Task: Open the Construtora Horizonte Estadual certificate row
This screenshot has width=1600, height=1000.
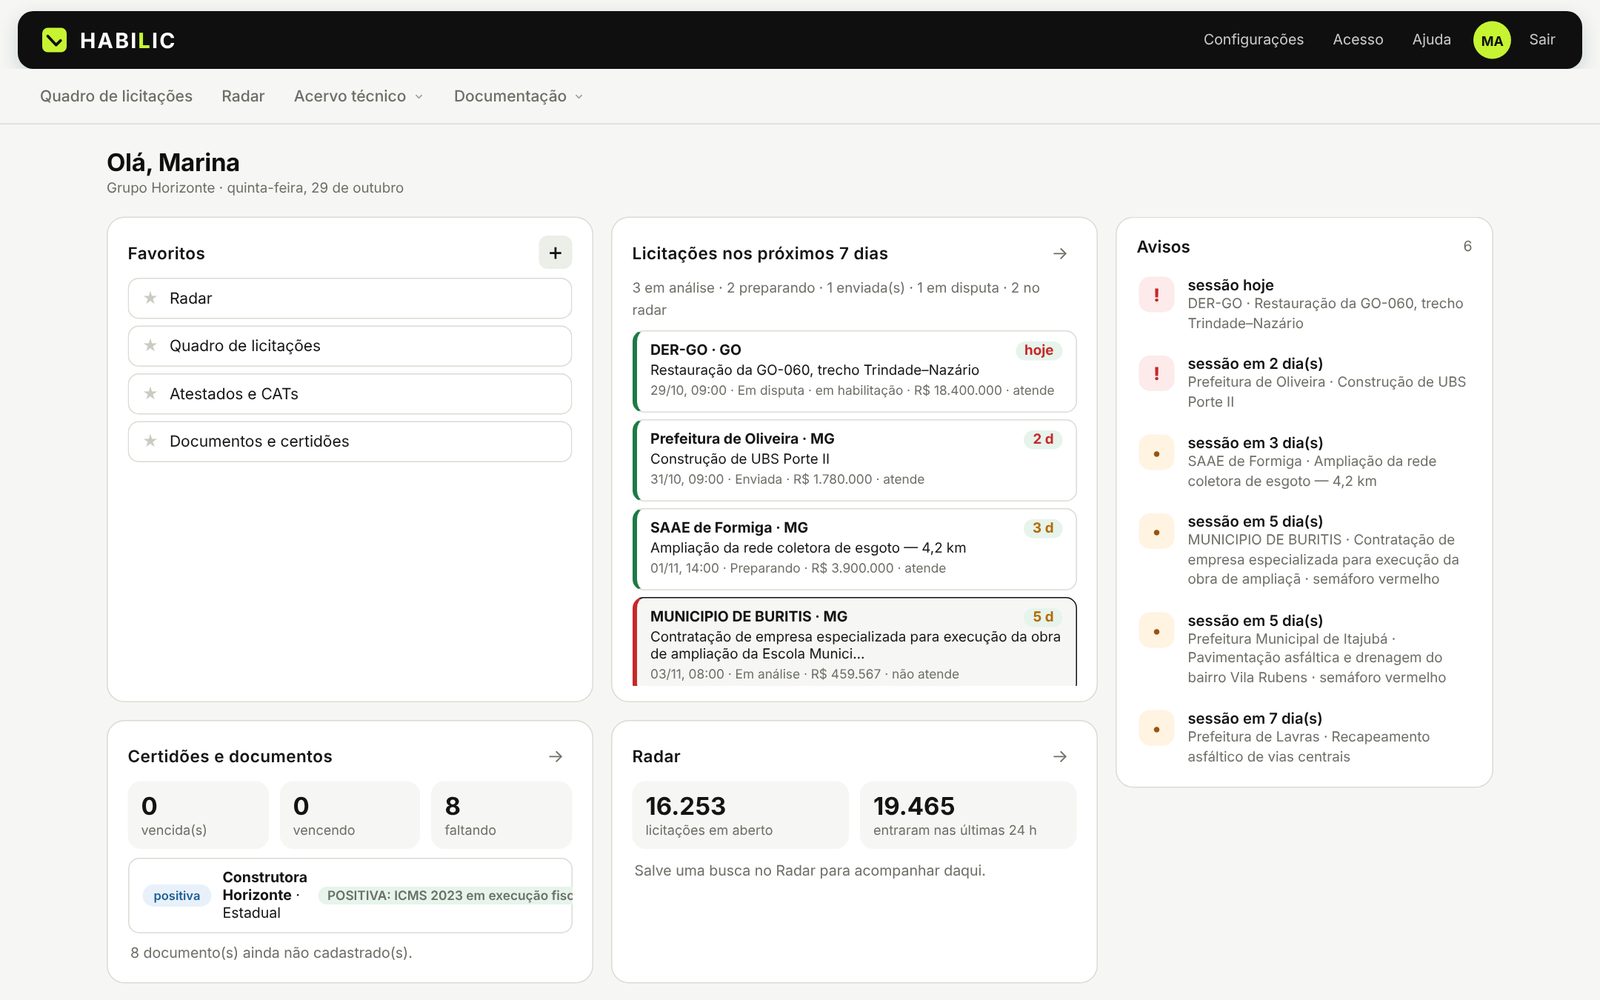Action: pyautogui.click(x=350, y=895)
